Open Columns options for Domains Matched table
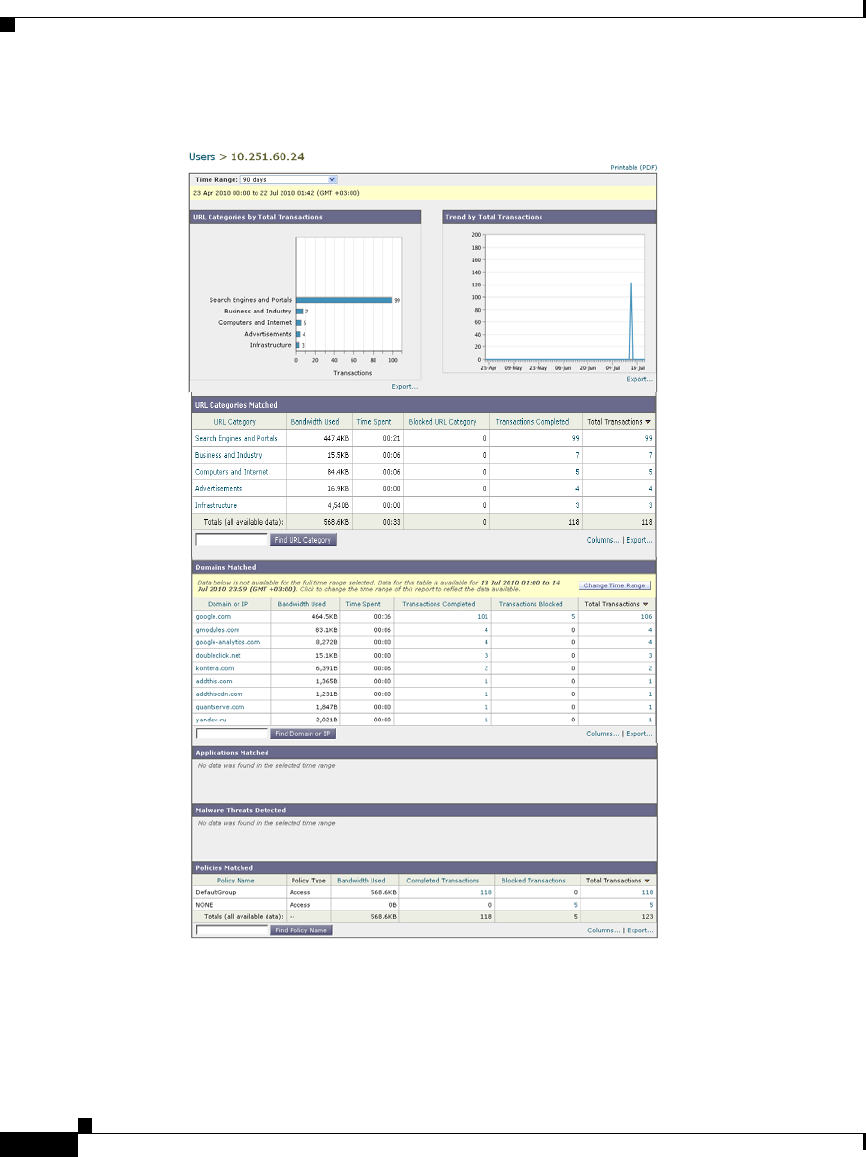Image resolution: width=866 pixels, height=1157 pixels. click(603, 733)
